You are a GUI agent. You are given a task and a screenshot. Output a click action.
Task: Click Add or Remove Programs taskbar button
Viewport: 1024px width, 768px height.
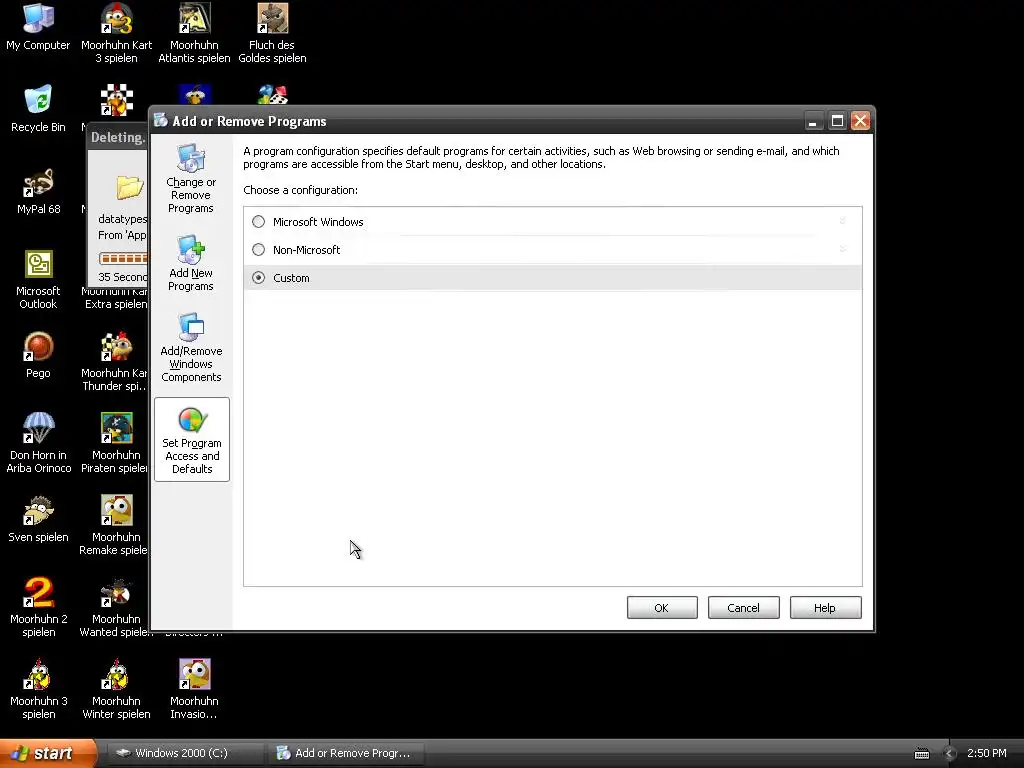click(x=344, y=753)
